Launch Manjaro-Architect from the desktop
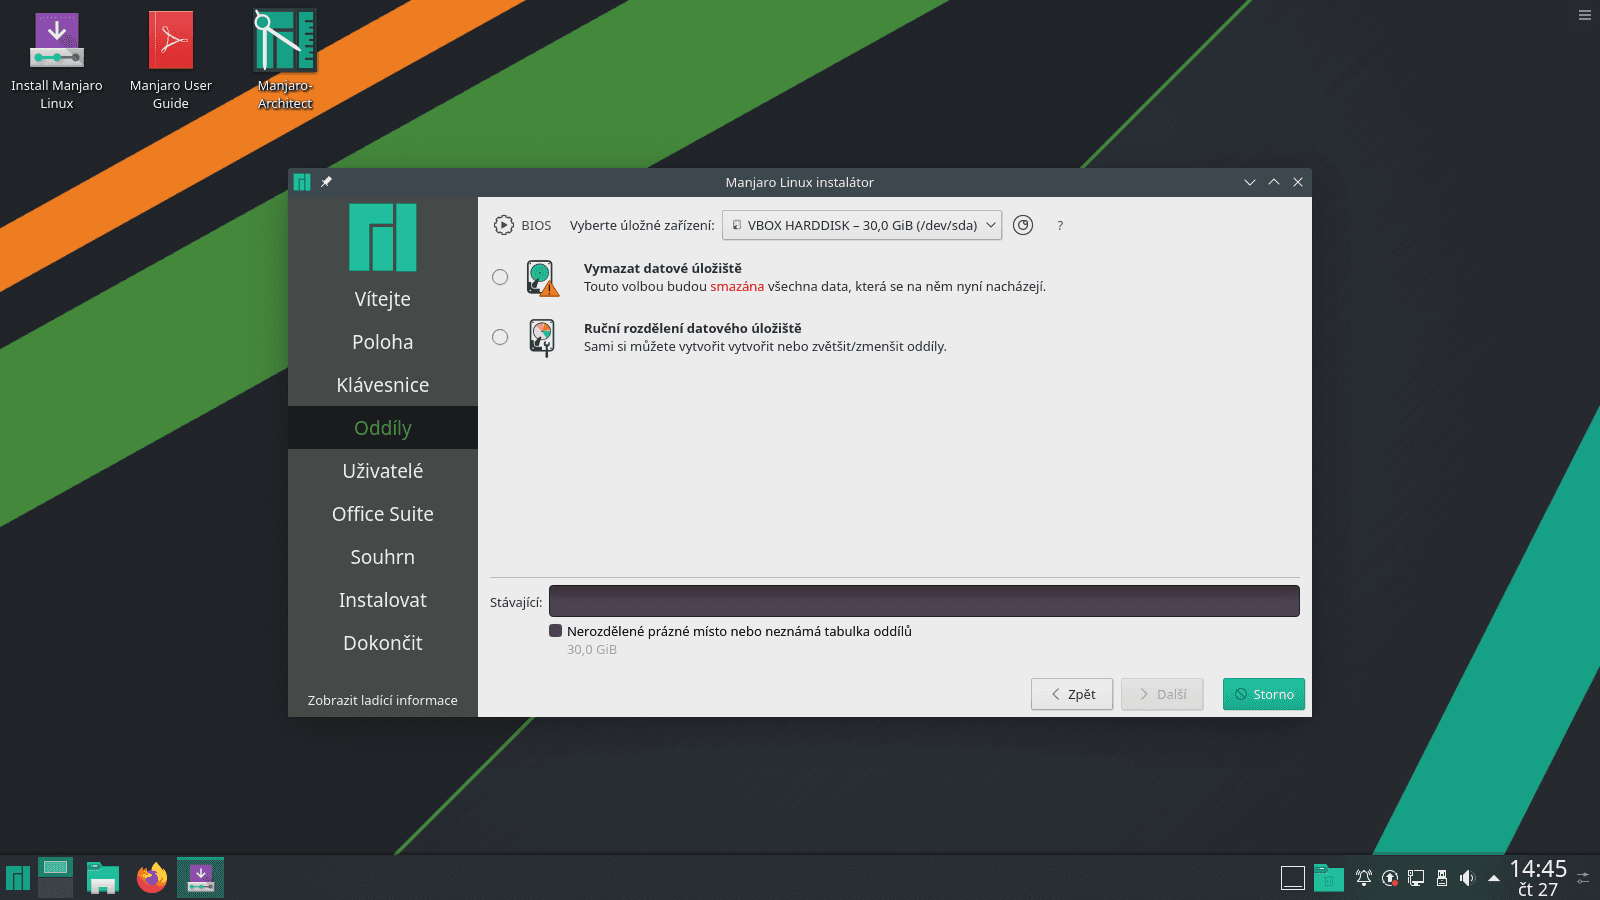1600x900 pixels. click(284, 45)
